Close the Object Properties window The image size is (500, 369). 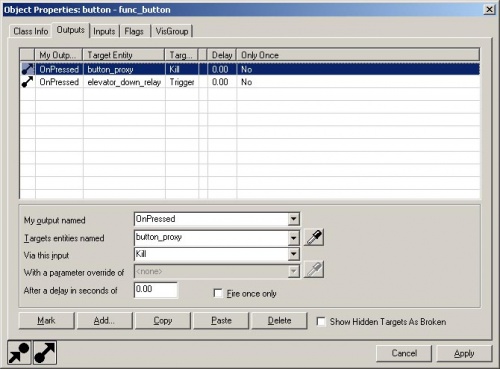click(489, 9)
